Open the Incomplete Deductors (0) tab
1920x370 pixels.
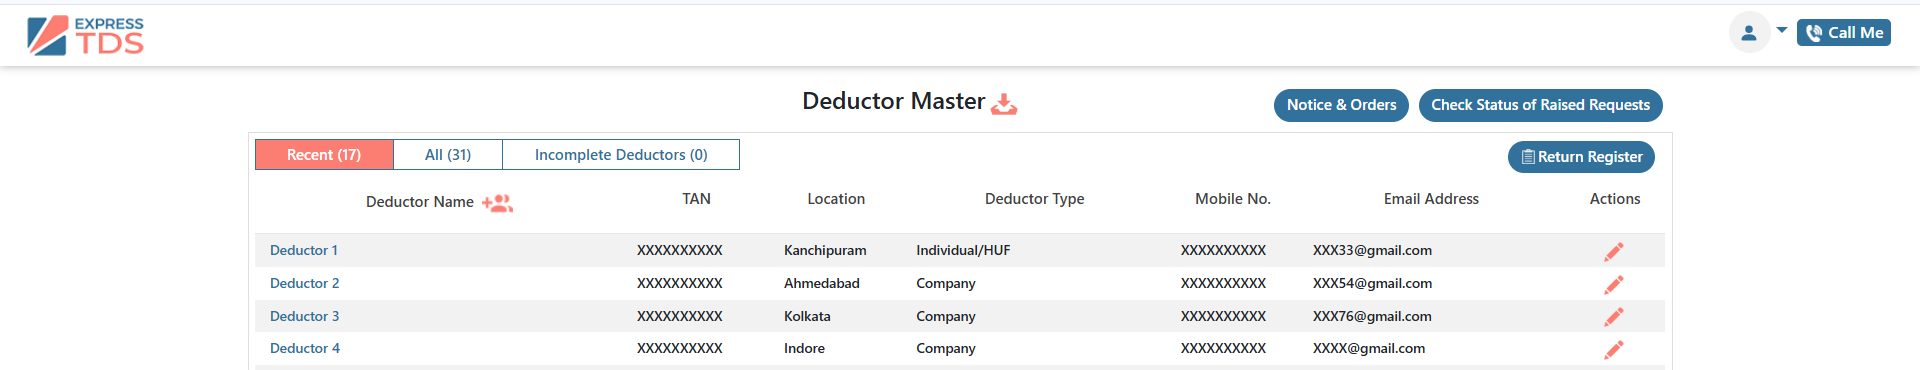tap(621, 155)
